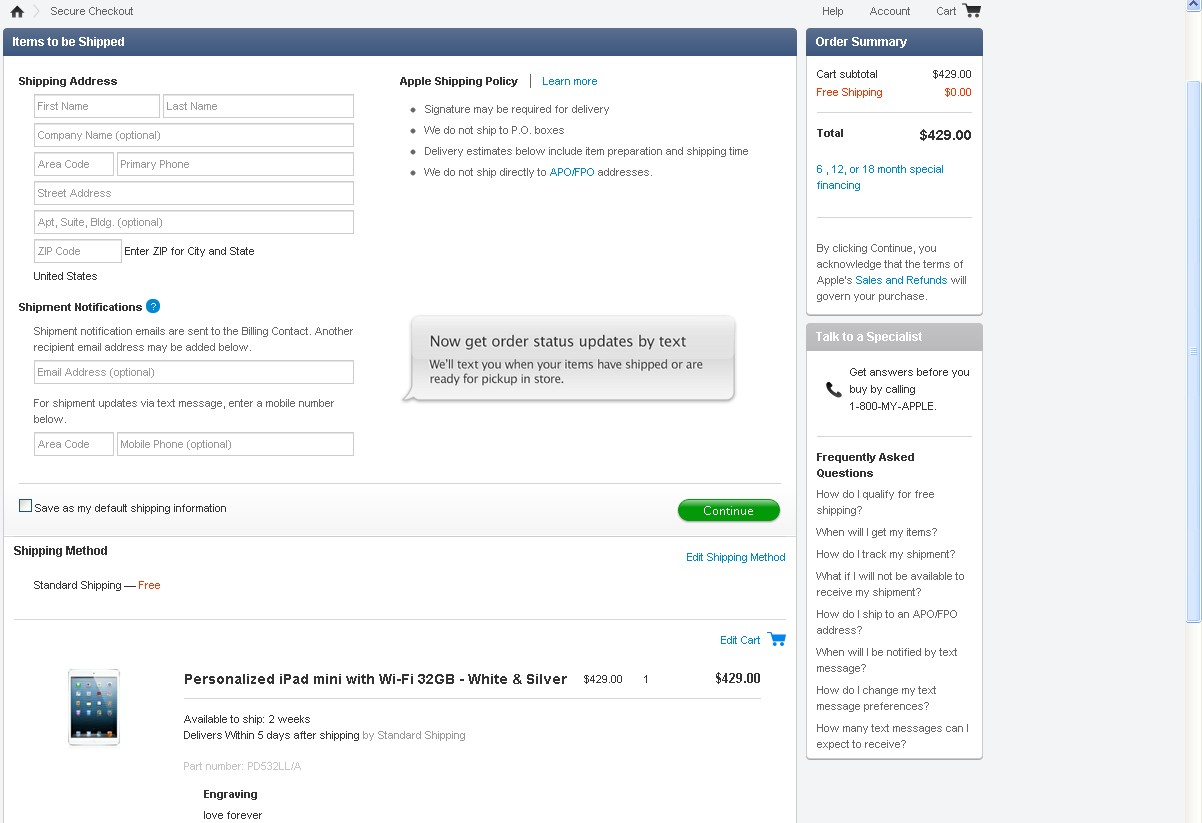This screenshot has height=823, width=1202.
Task: Open FAQ How do I ship to APO/FPO address
Action: click(886, 622)
